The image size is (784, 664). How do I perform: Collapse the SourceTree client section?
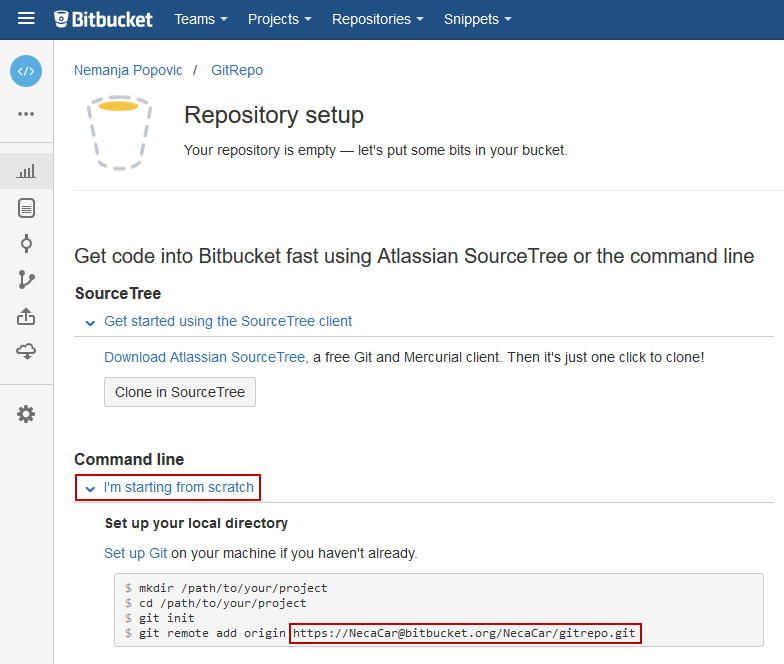(x=227, y=321)
